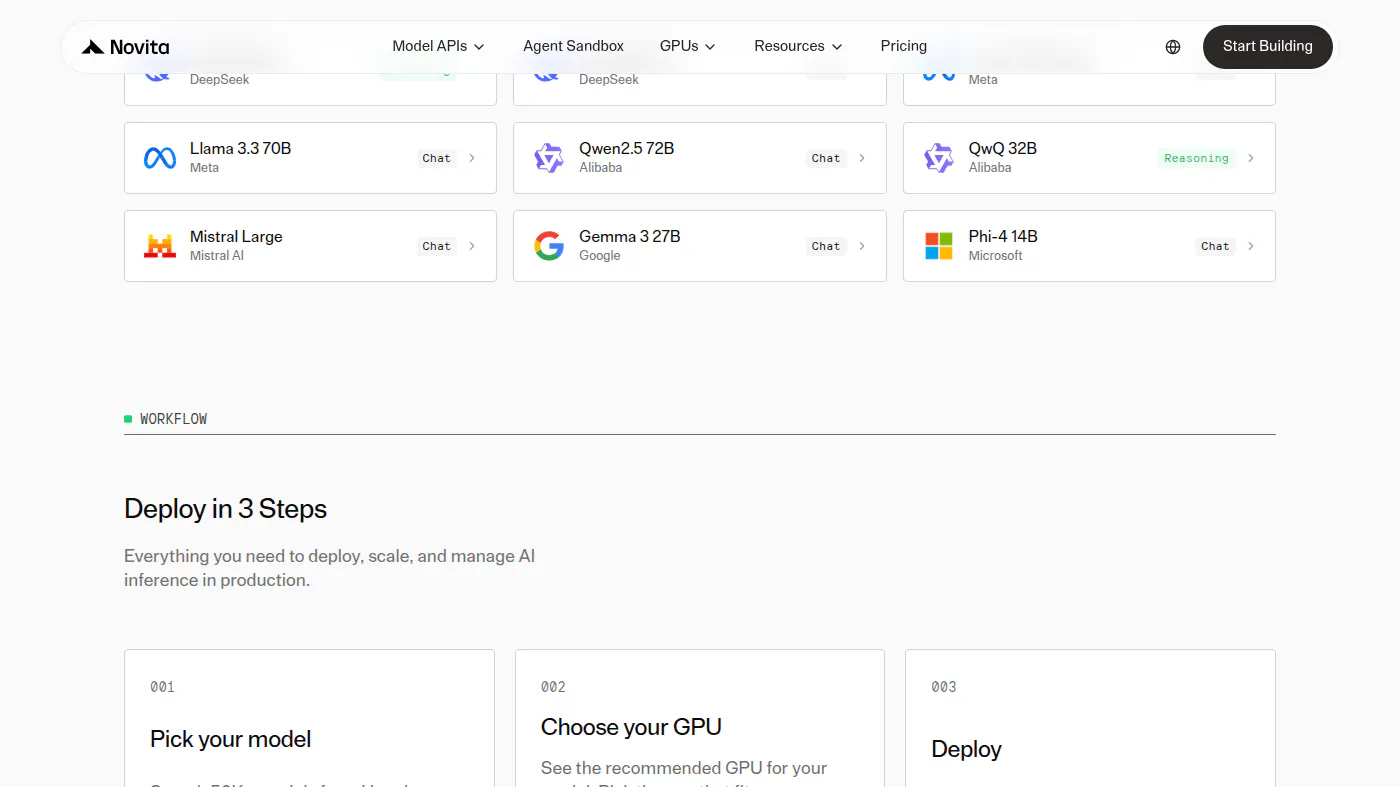The height and width of the screenshot is (787, 1400).
Task: Open Mistral Large via its arrow chevron
Action: point(472,246)
